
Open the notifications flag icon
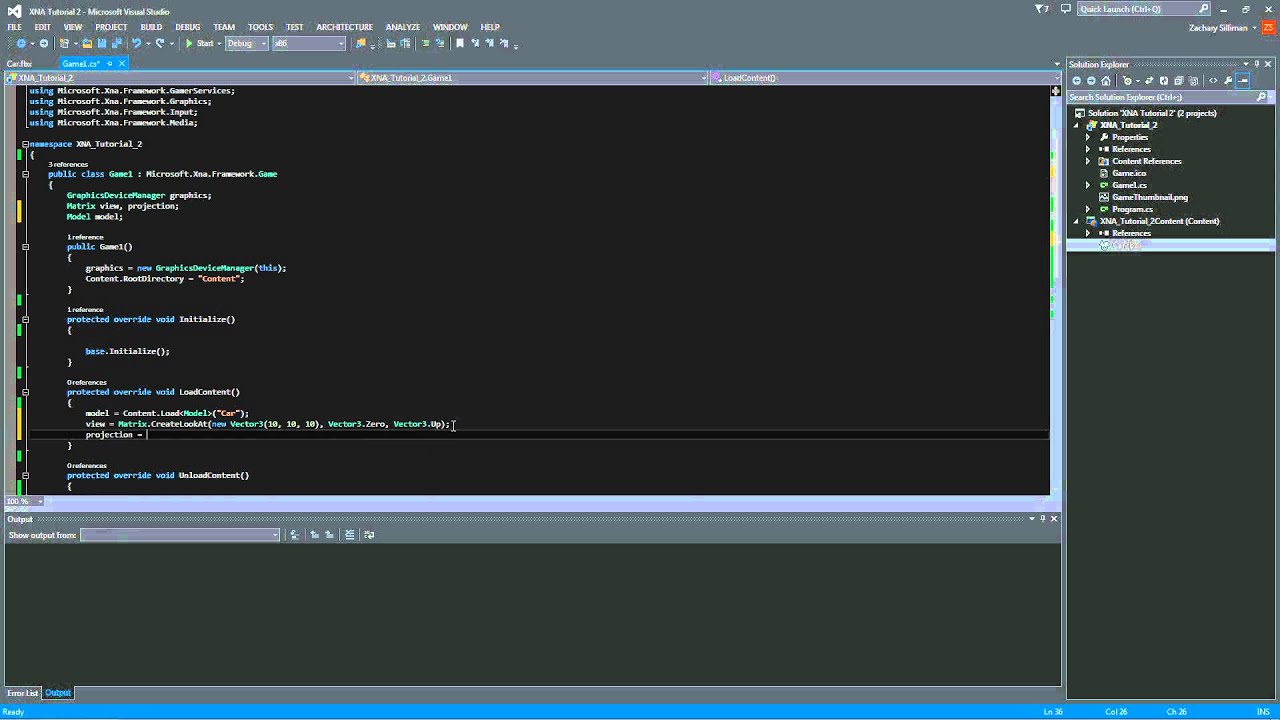[x=1043, y=9]
